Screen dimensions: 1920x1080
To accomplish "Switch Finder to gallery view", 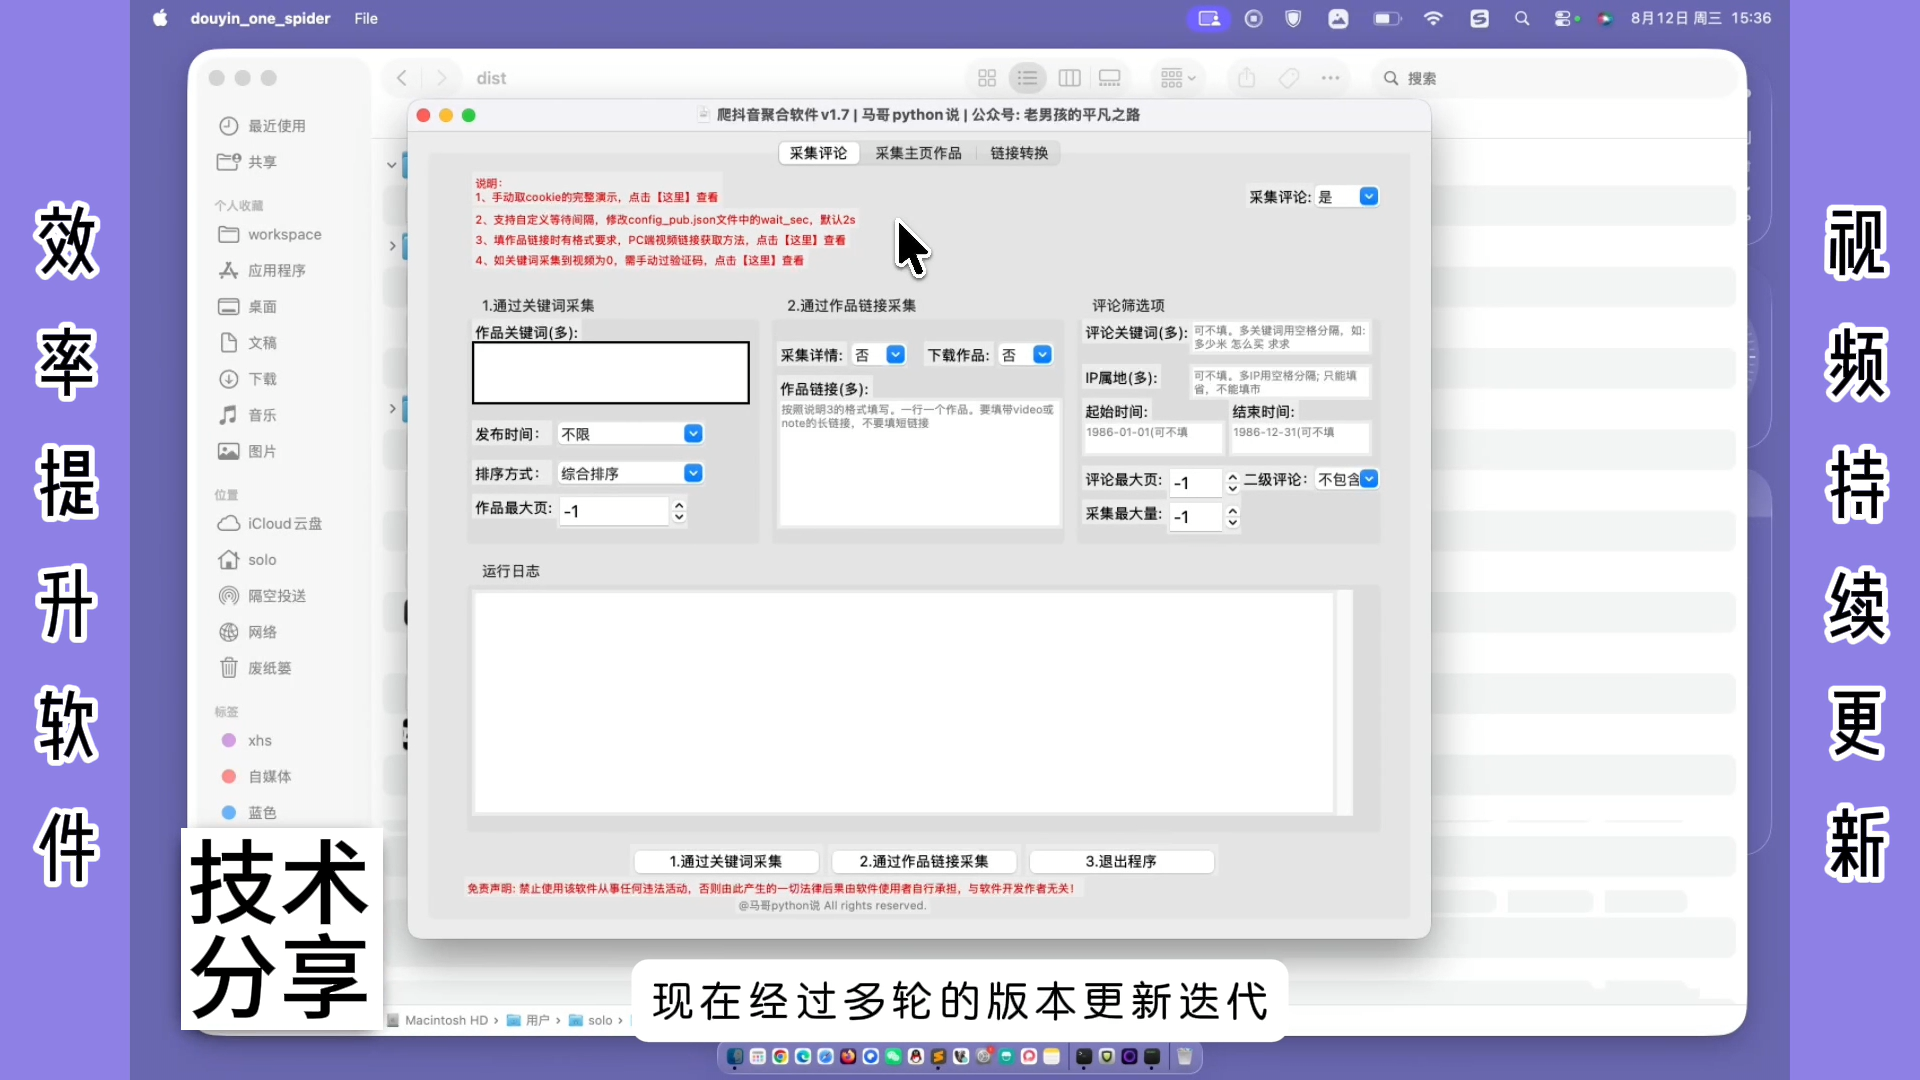I will [x=1110, y=78].
